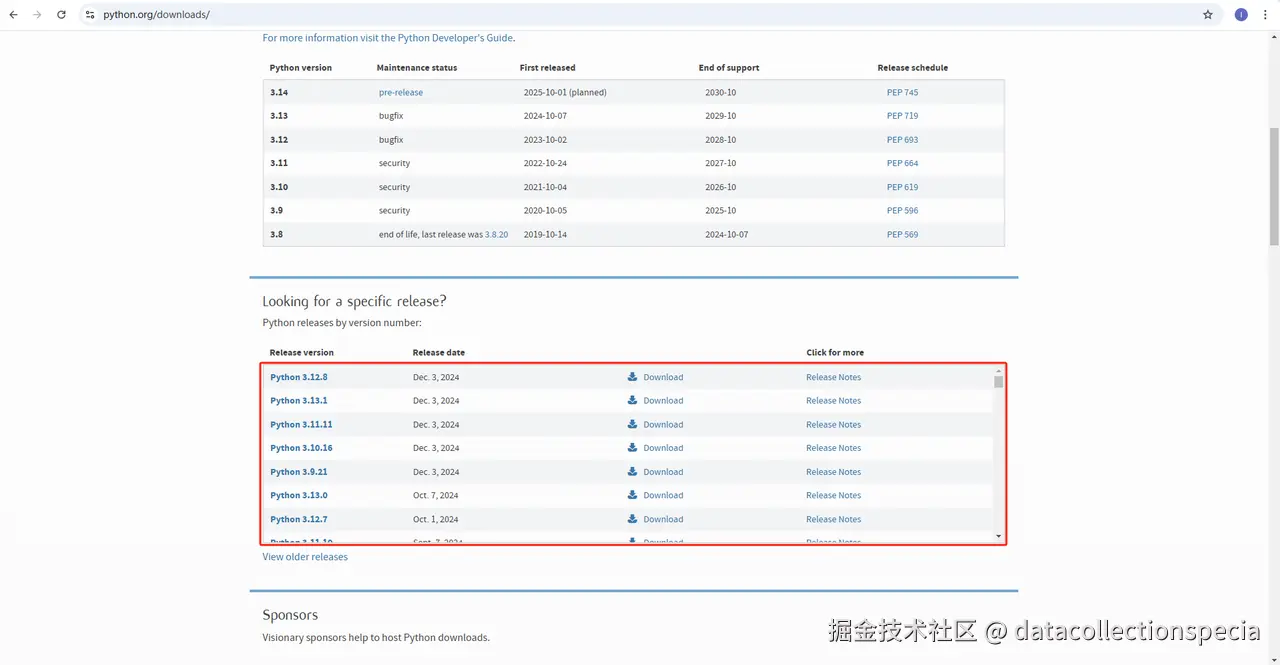1280x665 pixels.
Task: Open the pre-release link for 3.14
Action: click(401, 92)
